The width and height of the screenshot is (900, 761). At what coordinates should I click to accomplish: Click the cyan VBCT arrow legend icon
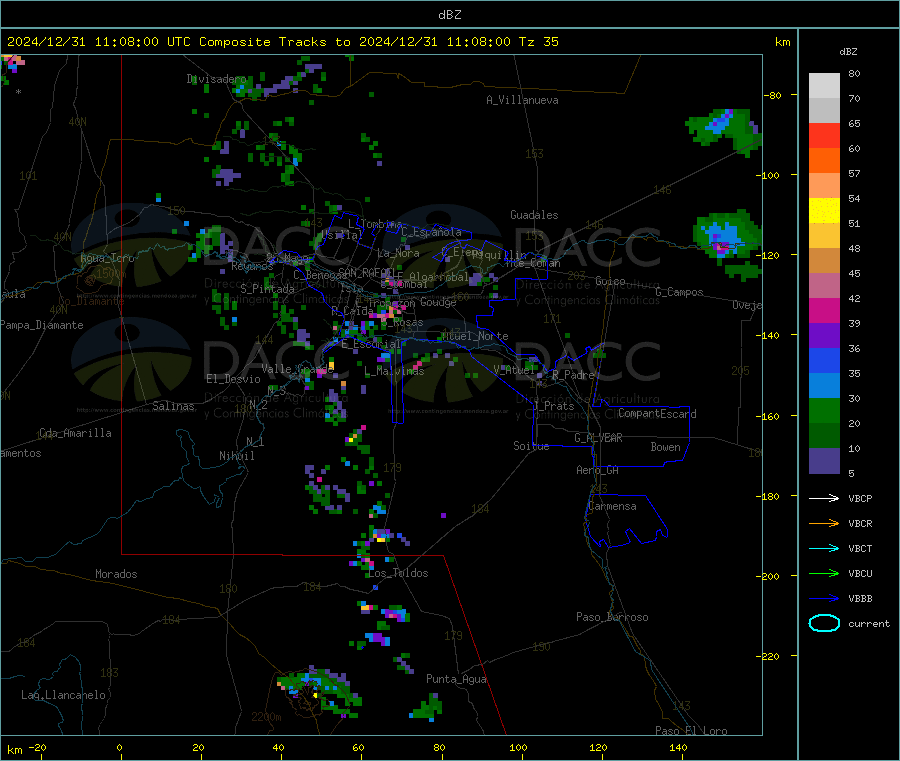824,549
